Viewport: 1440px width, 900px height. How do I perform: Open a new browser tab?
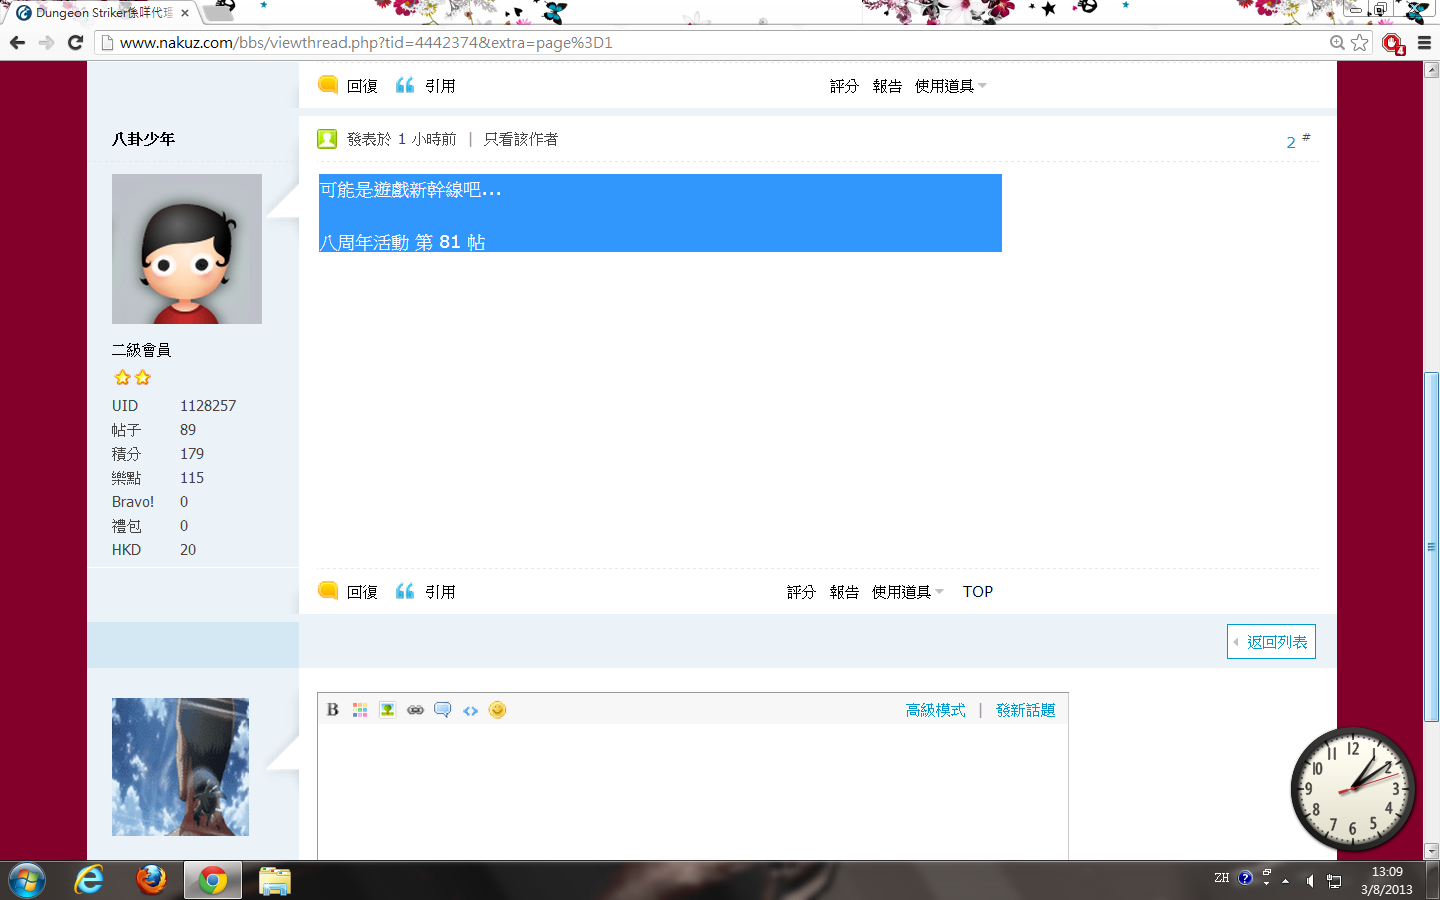tap(217, 12)
